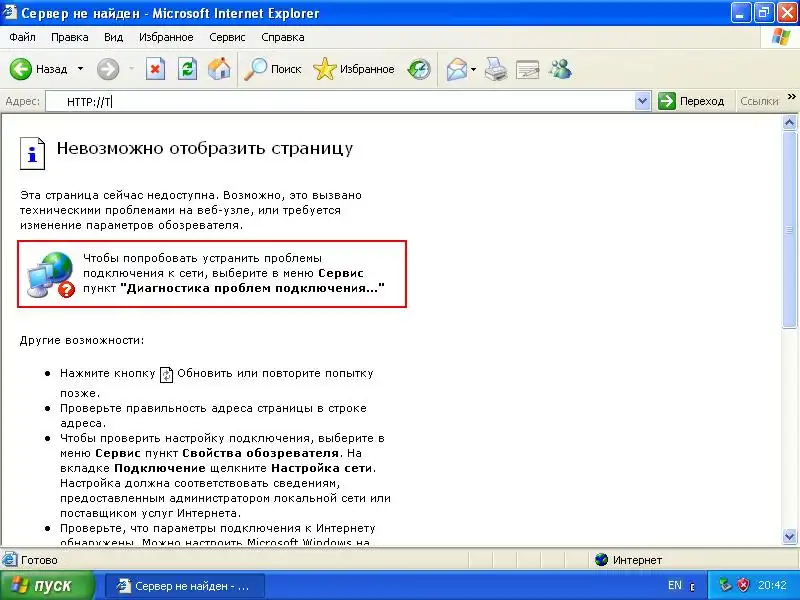Switch the EN language indicator

674,585
